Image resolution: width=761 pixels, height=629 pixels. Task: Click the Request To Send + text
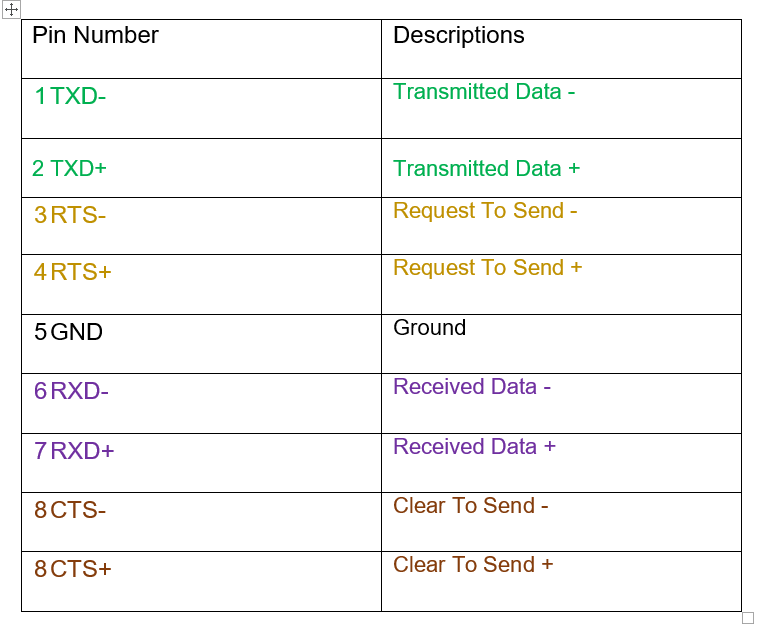pyautogui.click(x=487, y=268)
